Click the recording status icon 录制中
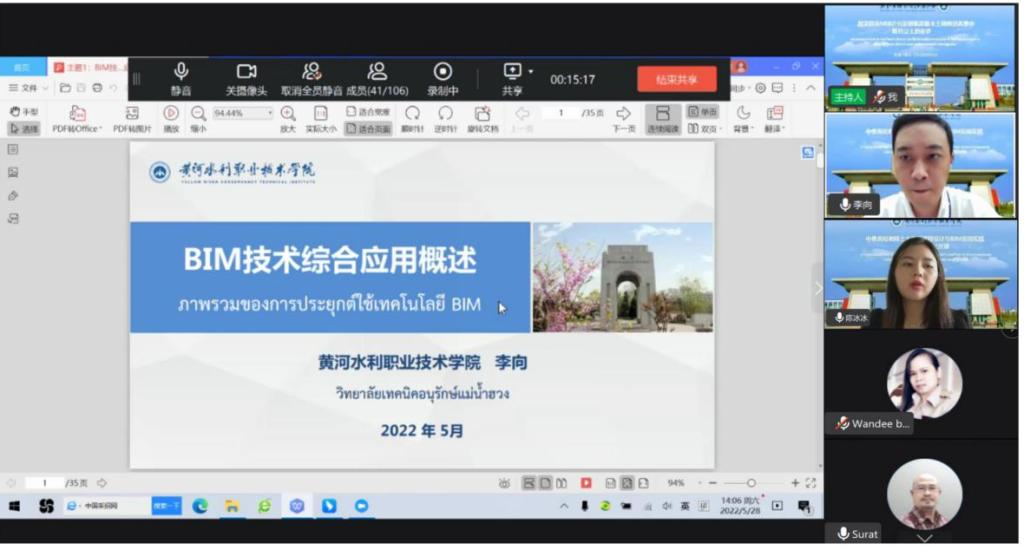Screen dimensions: 1024x550 [442, 78]
